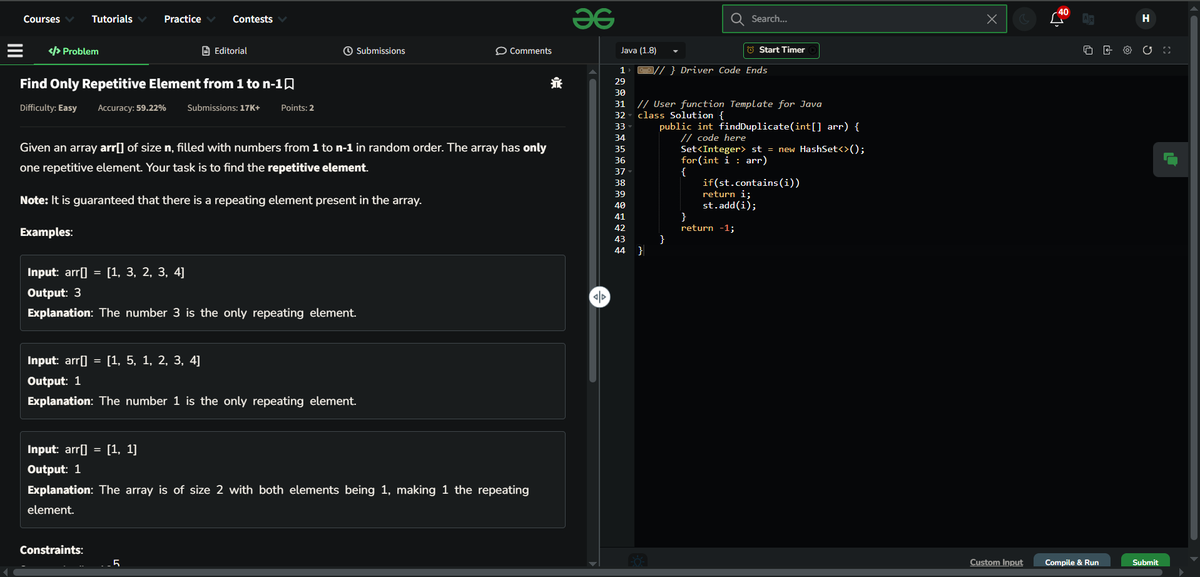Clear the search box with X icon
The image size is (1200, 577).
990,19
